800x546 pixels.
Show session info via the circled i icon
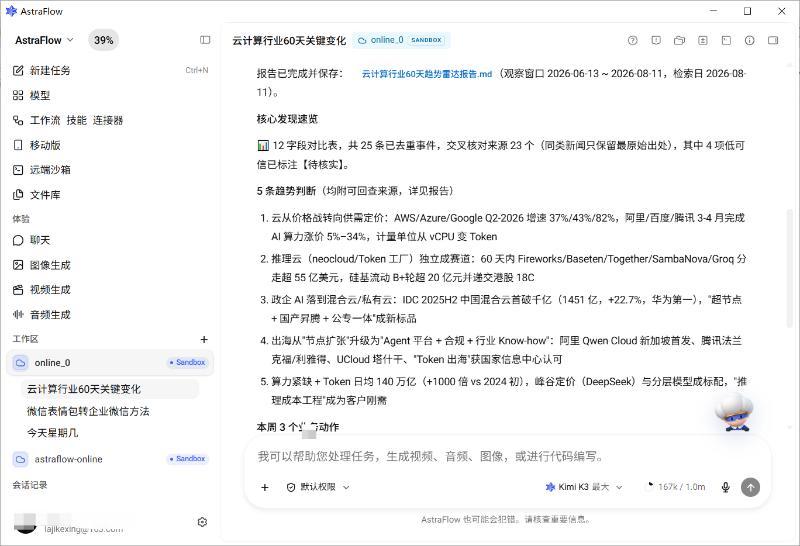749,40
